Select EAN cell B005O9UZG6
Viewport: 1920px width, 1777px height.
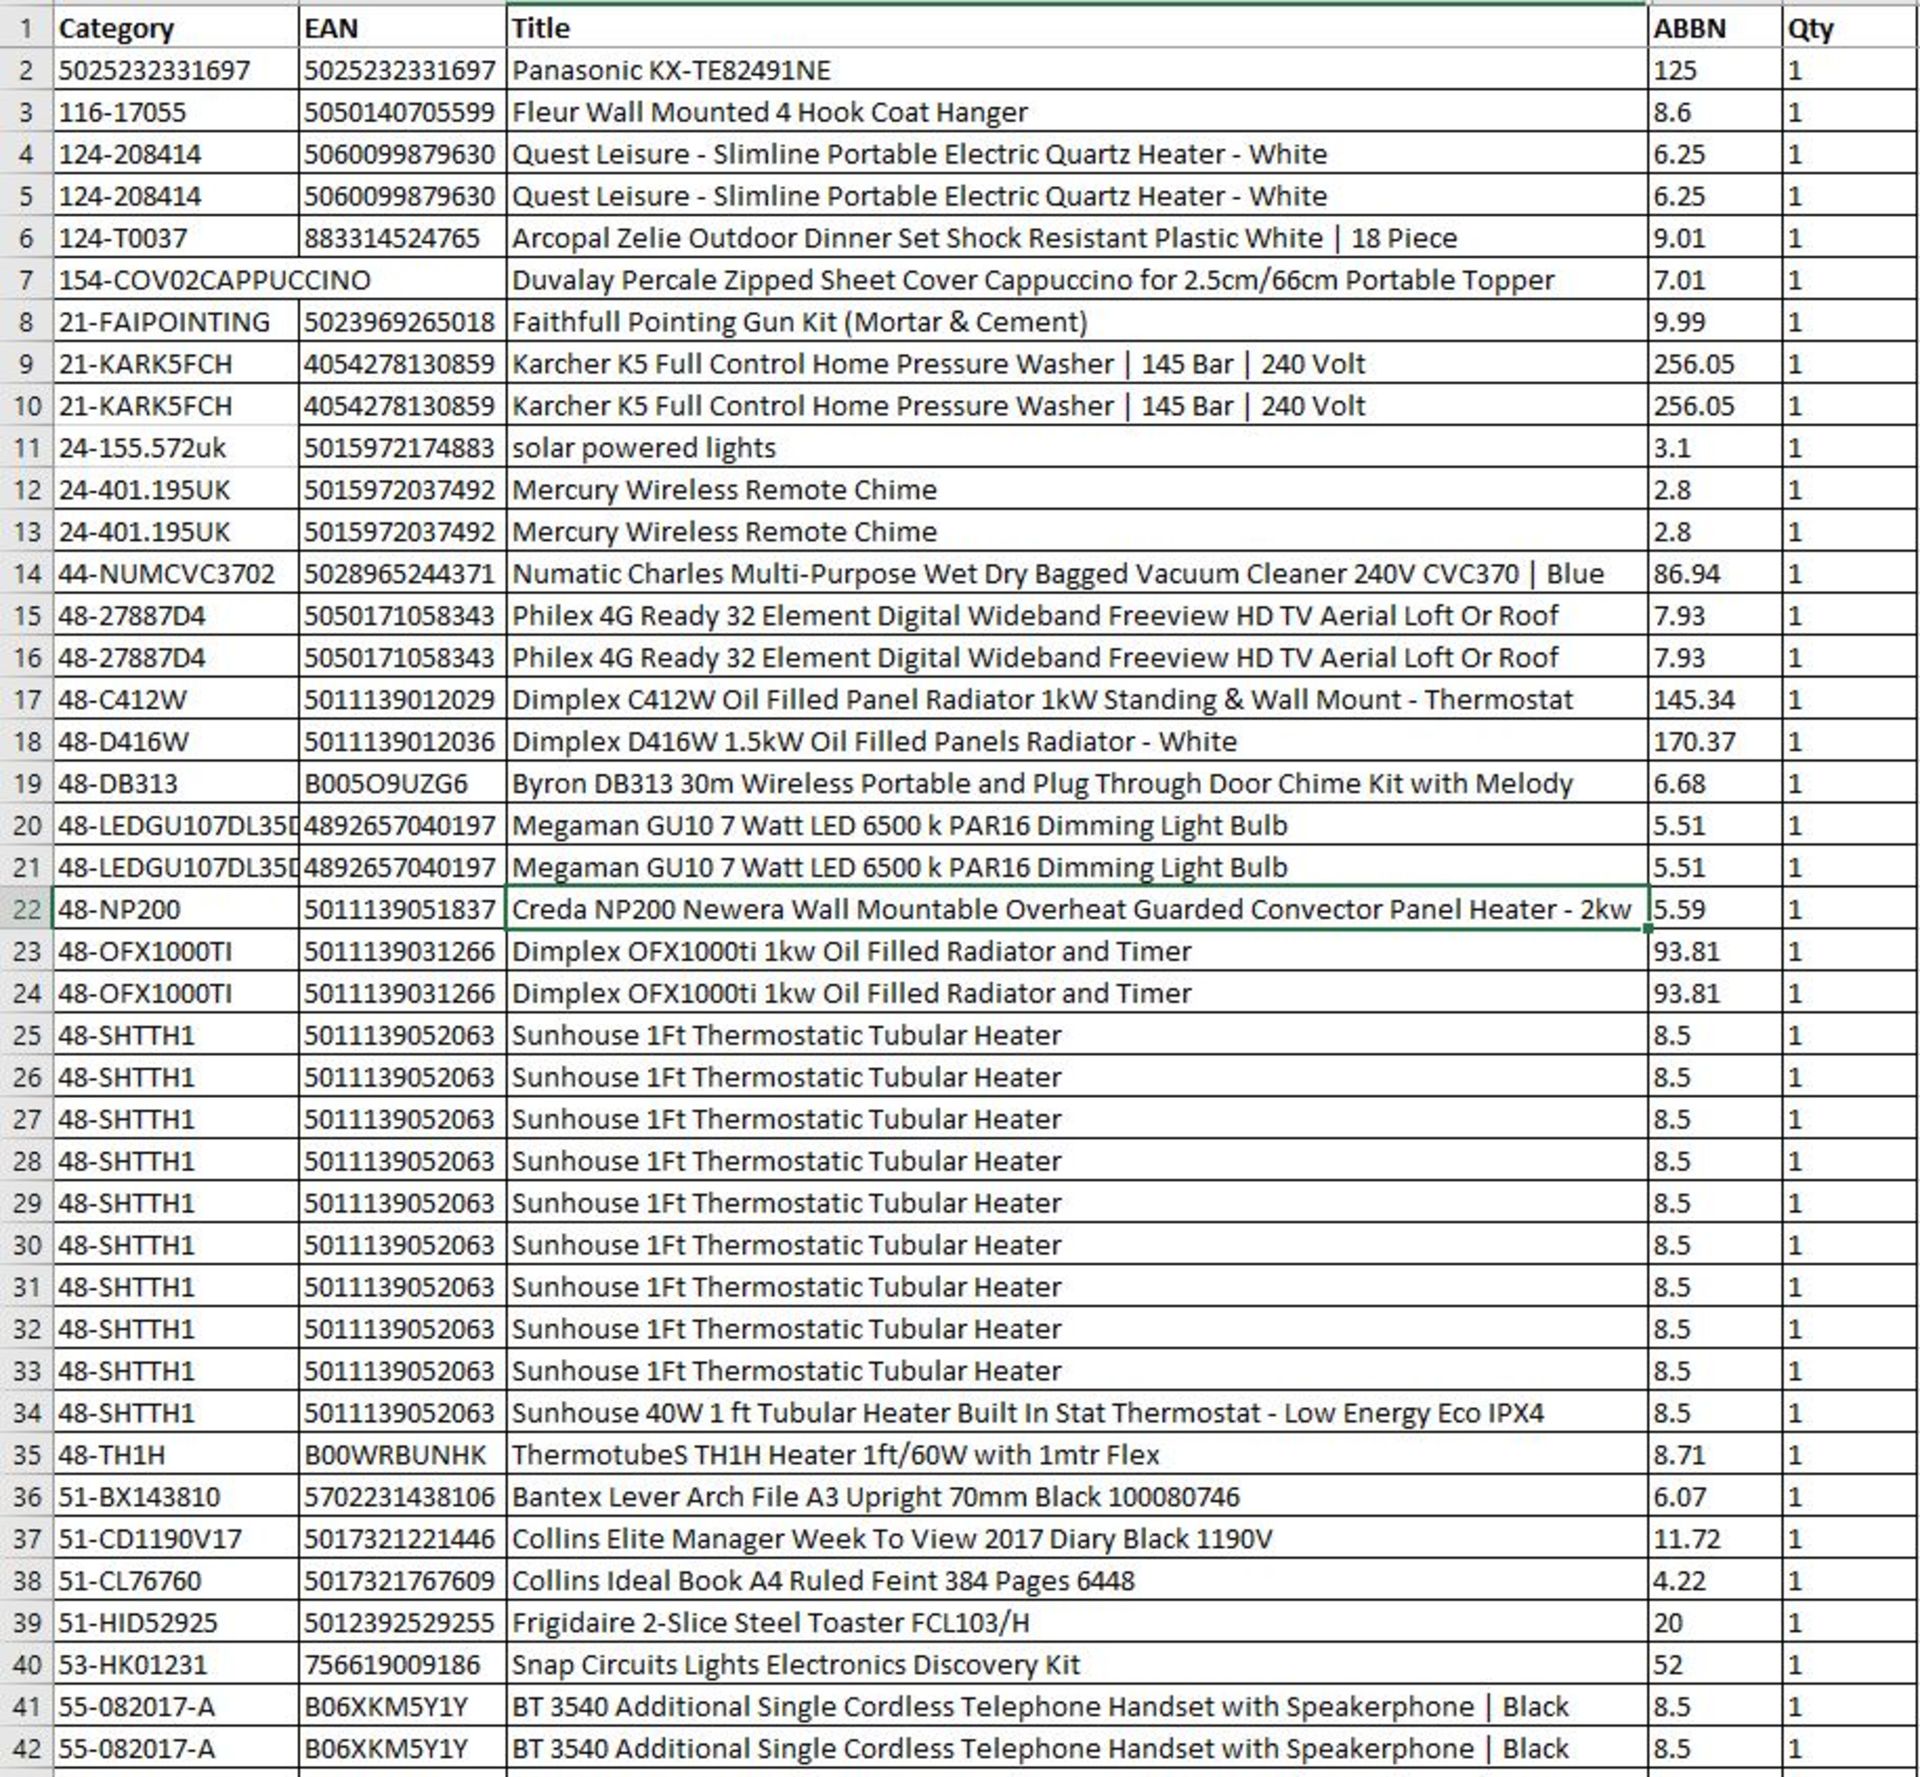[x=402, y=784]
